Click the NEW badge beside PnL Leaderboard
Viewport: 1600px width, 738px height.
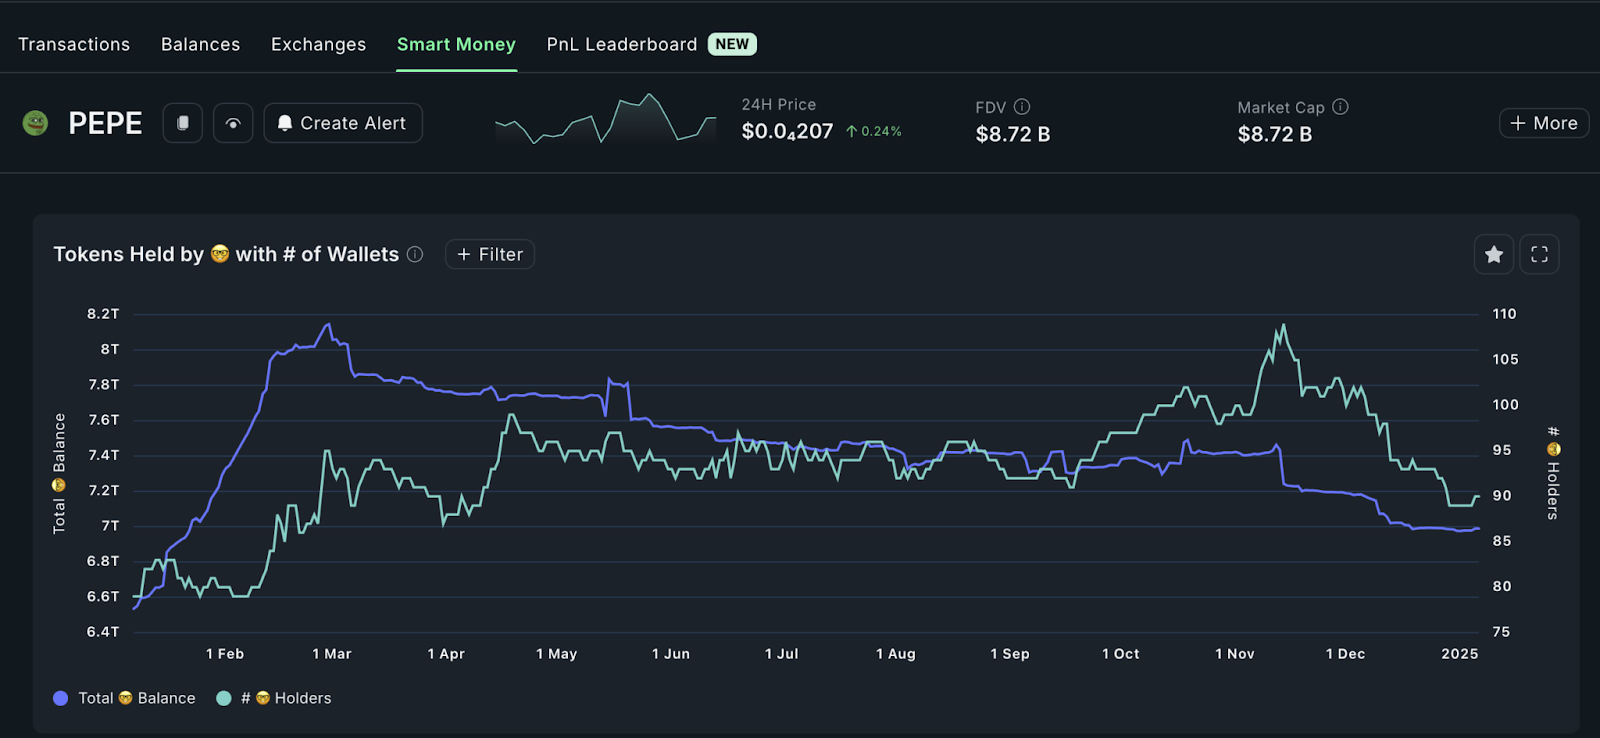[x=732, y=44]
